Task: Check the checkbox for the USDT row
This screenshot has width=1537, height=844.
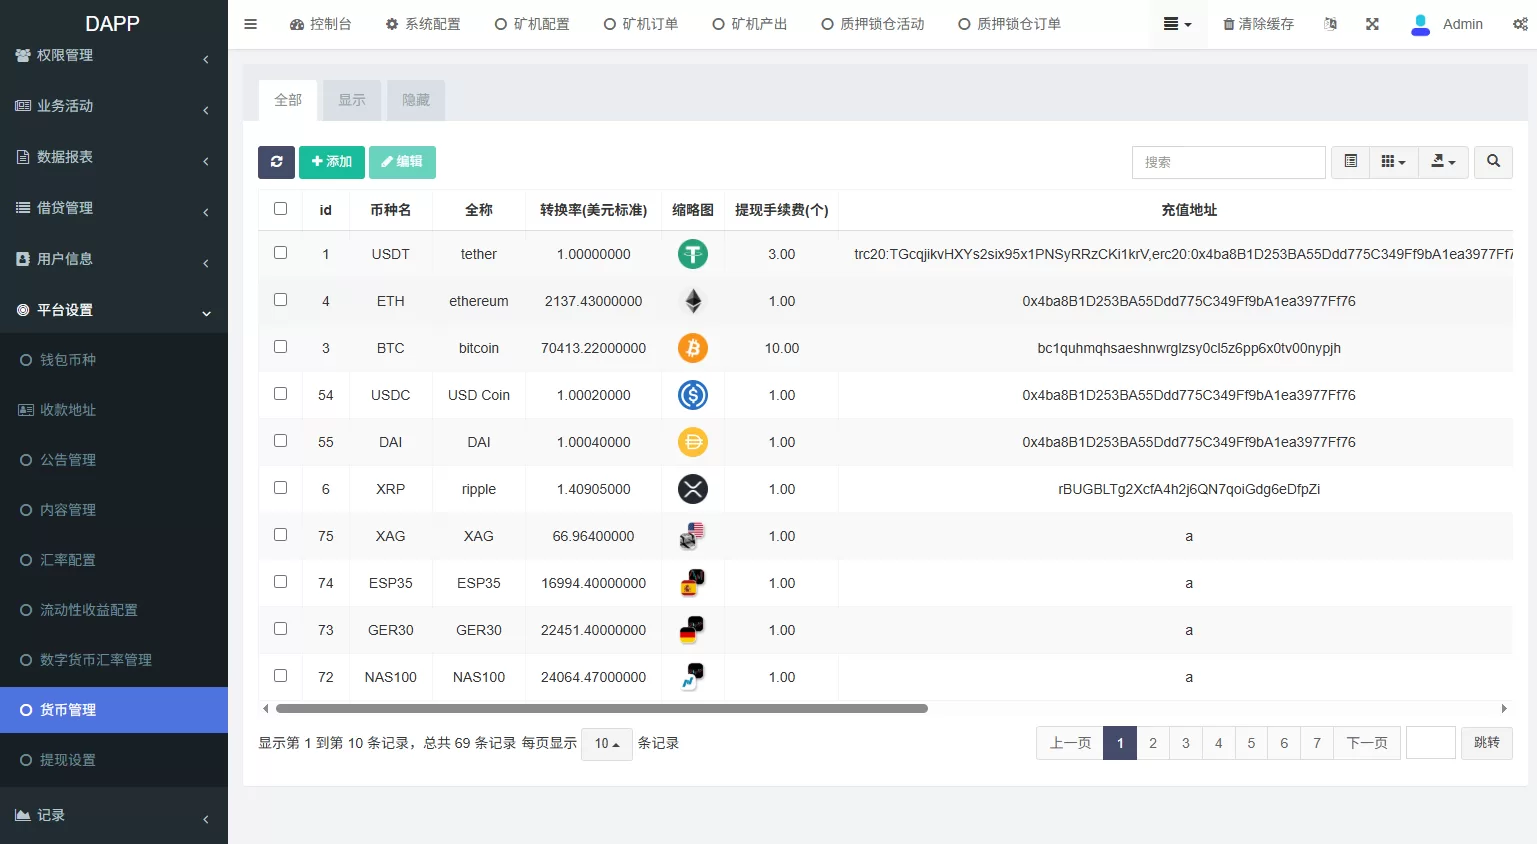Action: pyautogui.click(x=280, y=252)
